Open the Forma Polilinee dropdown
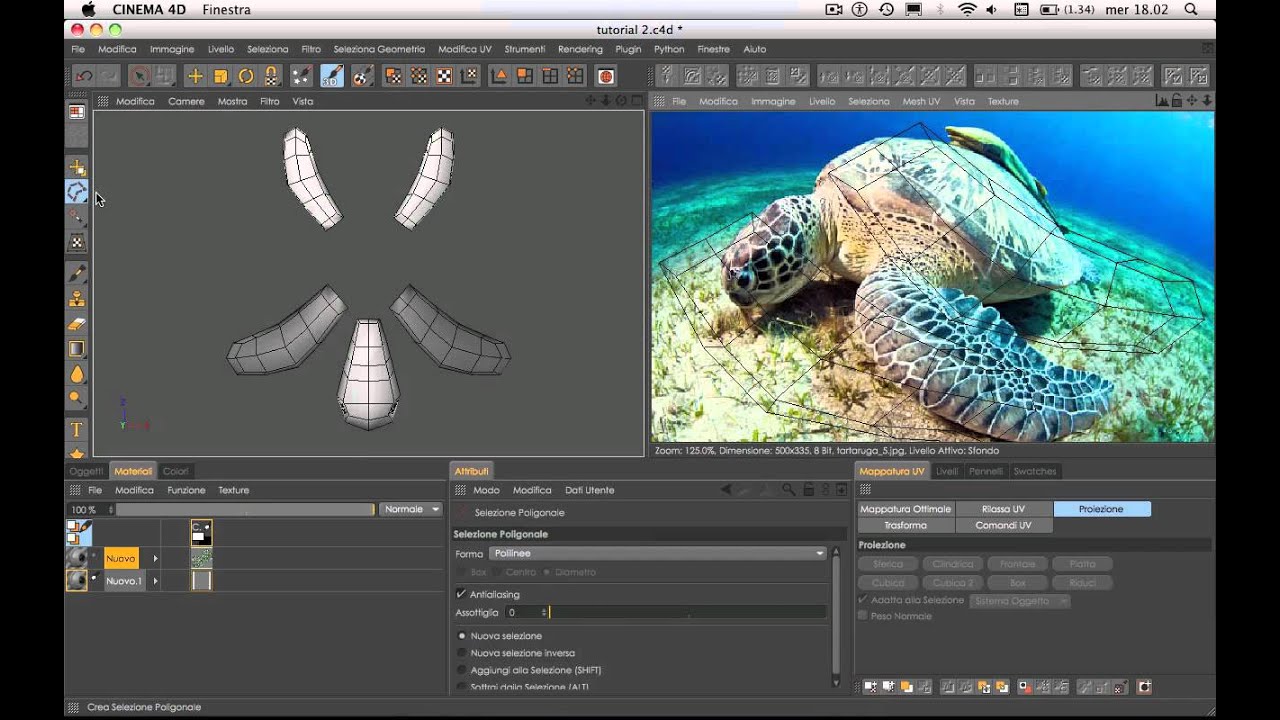1280x720 pixels. coord(658,553)
